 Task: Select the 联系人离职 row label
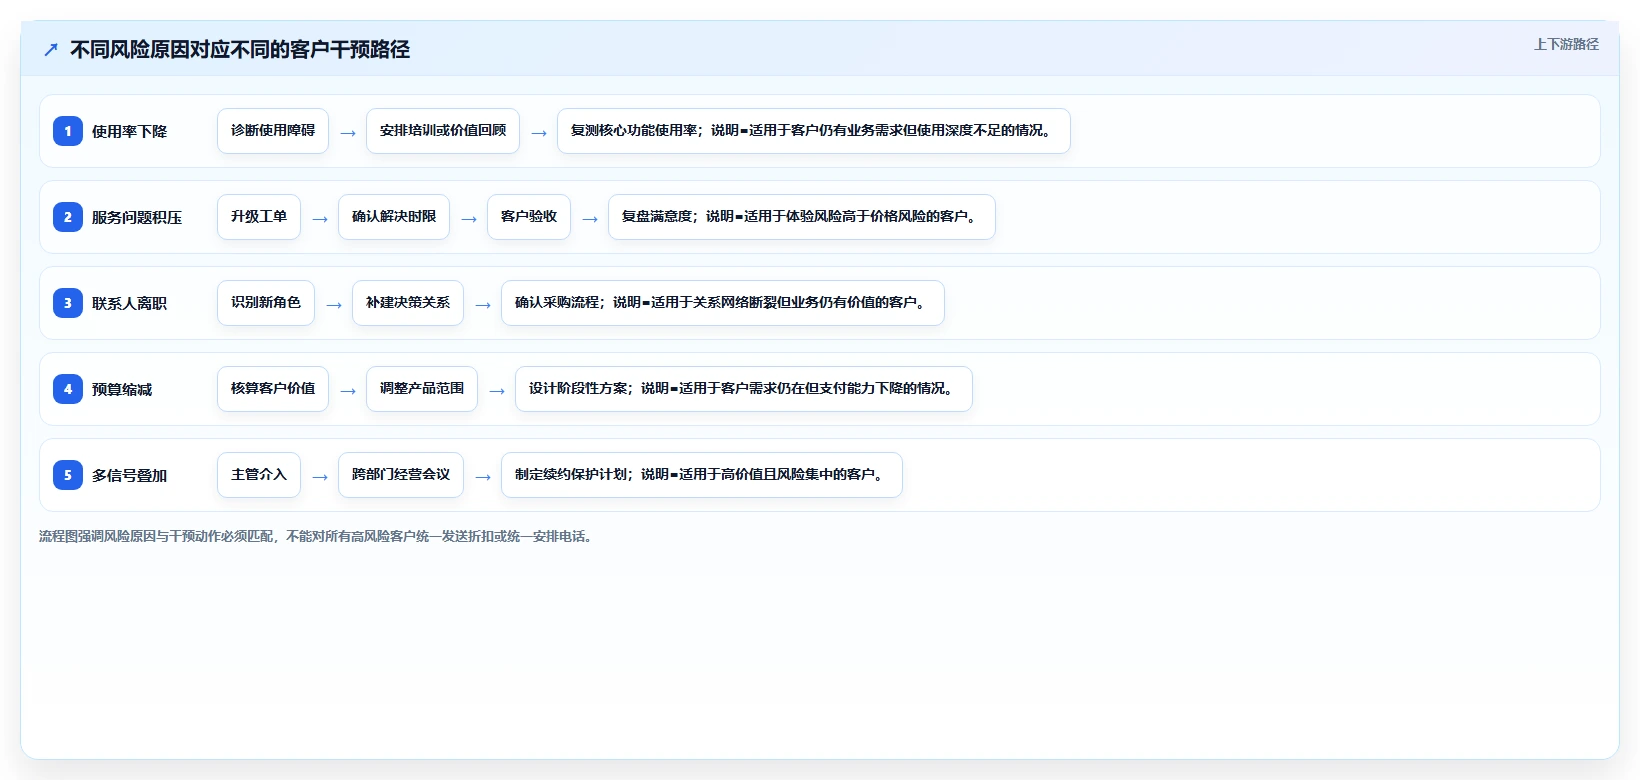tap(129, 303)
